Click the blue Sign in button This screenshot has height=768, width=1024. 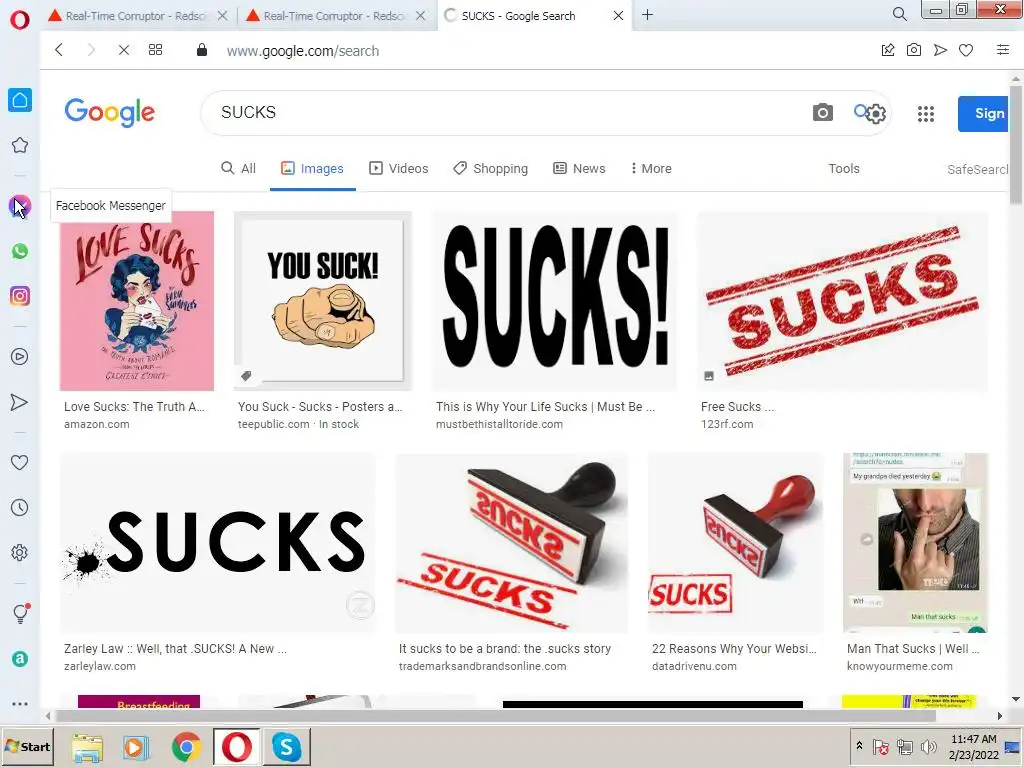pyautogui.click(x=983, y=114)
